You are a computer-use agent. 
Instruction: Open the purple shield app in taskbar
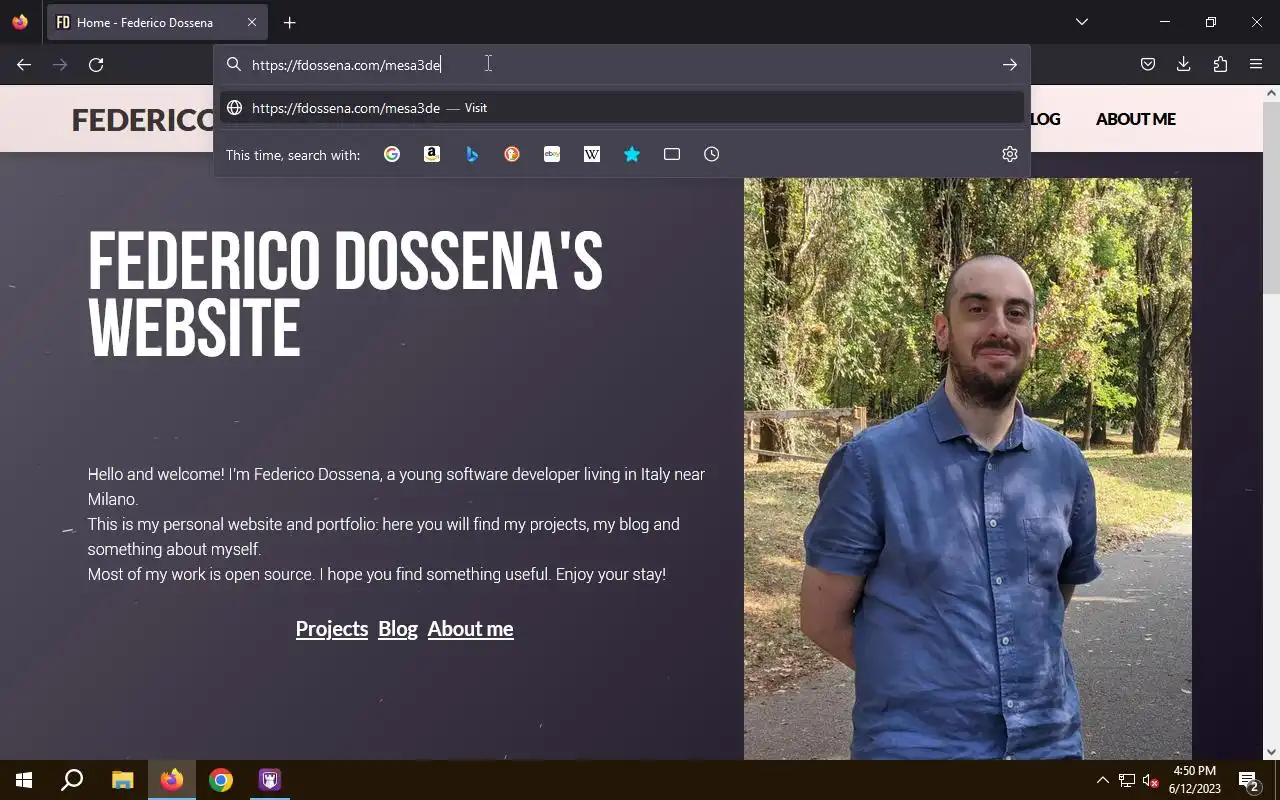click(x=270, y=780)
